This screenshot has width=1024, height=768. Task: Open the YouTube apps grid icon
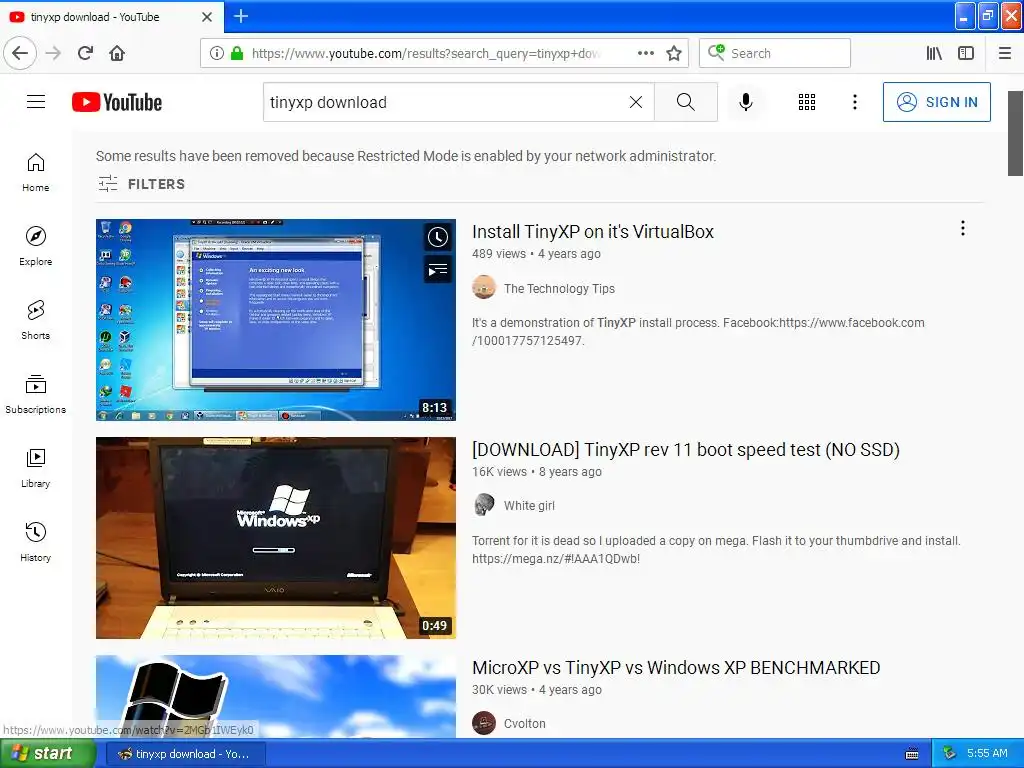[x=807, y=102]
